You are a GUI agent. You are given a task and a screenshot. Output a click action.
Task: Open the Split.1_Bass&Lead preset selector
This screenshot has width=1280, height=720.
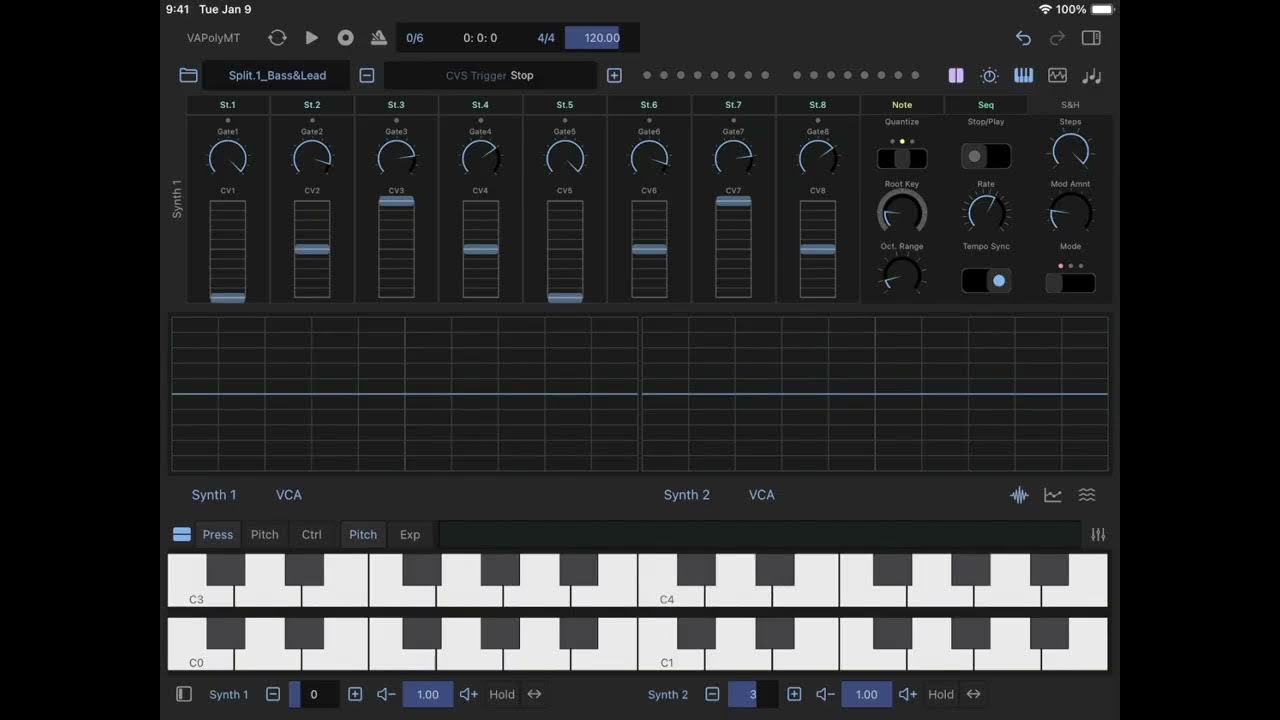(x=277, y=75)
